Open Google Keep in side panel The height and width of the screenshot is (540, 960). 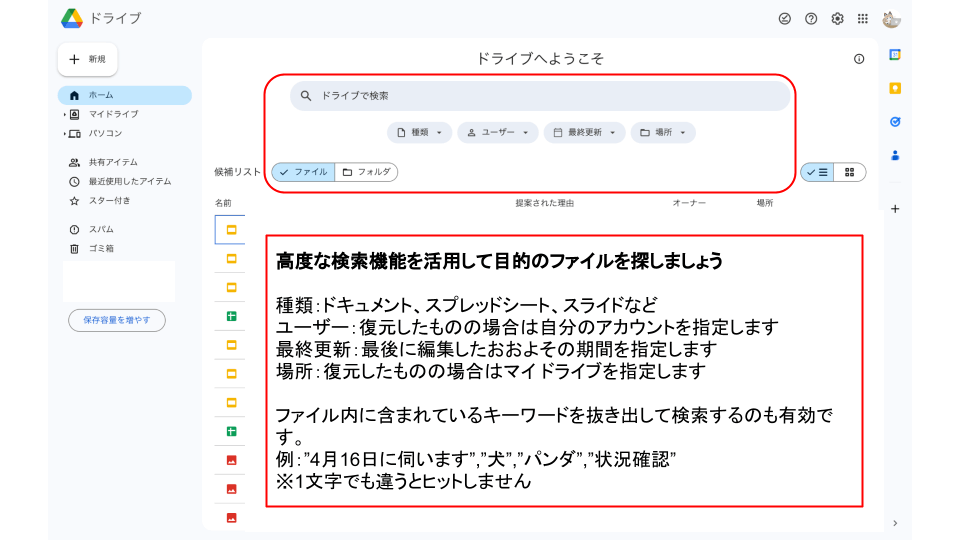[895, 88]
